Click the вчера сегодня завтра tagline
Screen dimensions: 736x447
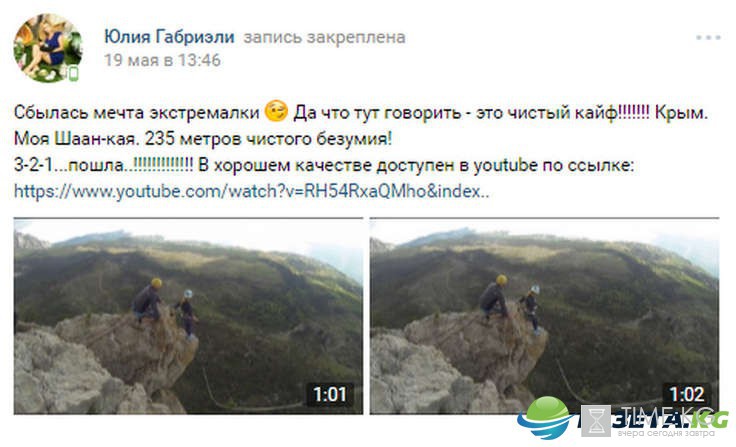tap(664, 433)
